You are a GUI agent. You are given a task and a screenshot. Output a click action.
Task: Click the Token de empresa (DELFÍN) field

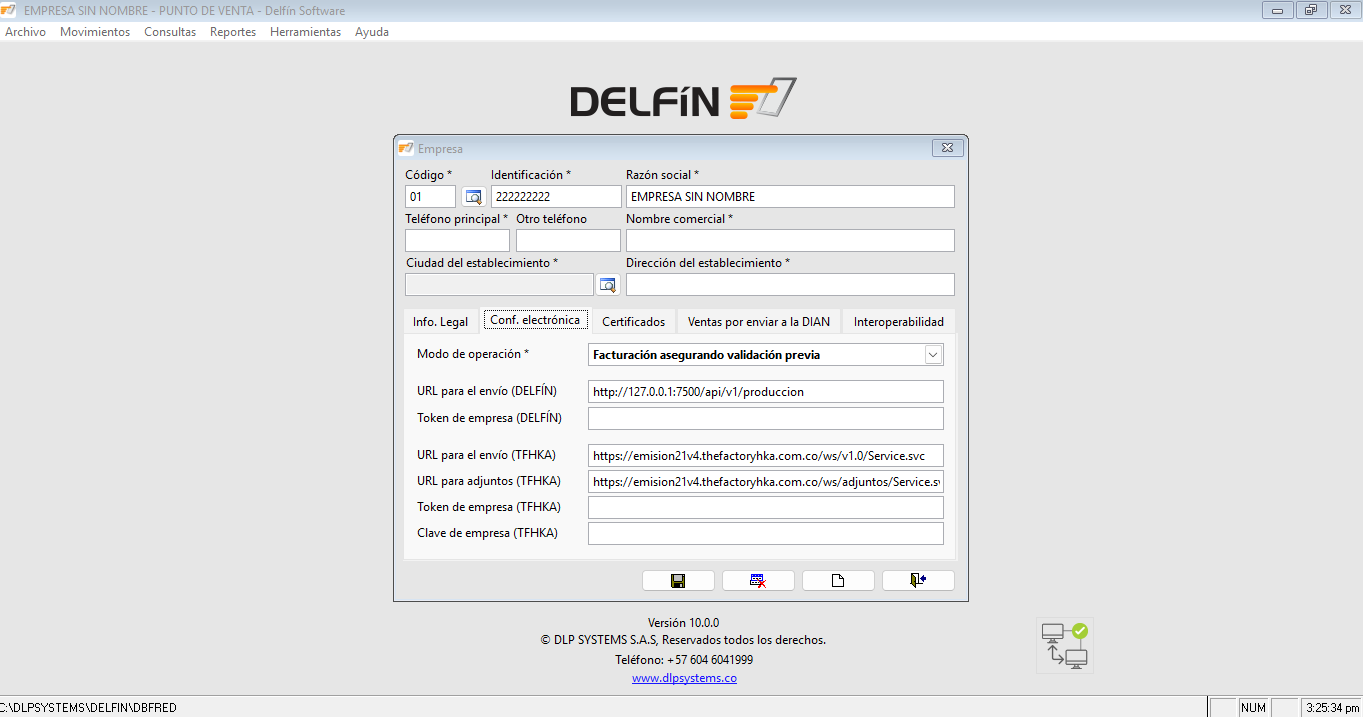(766, 418)
